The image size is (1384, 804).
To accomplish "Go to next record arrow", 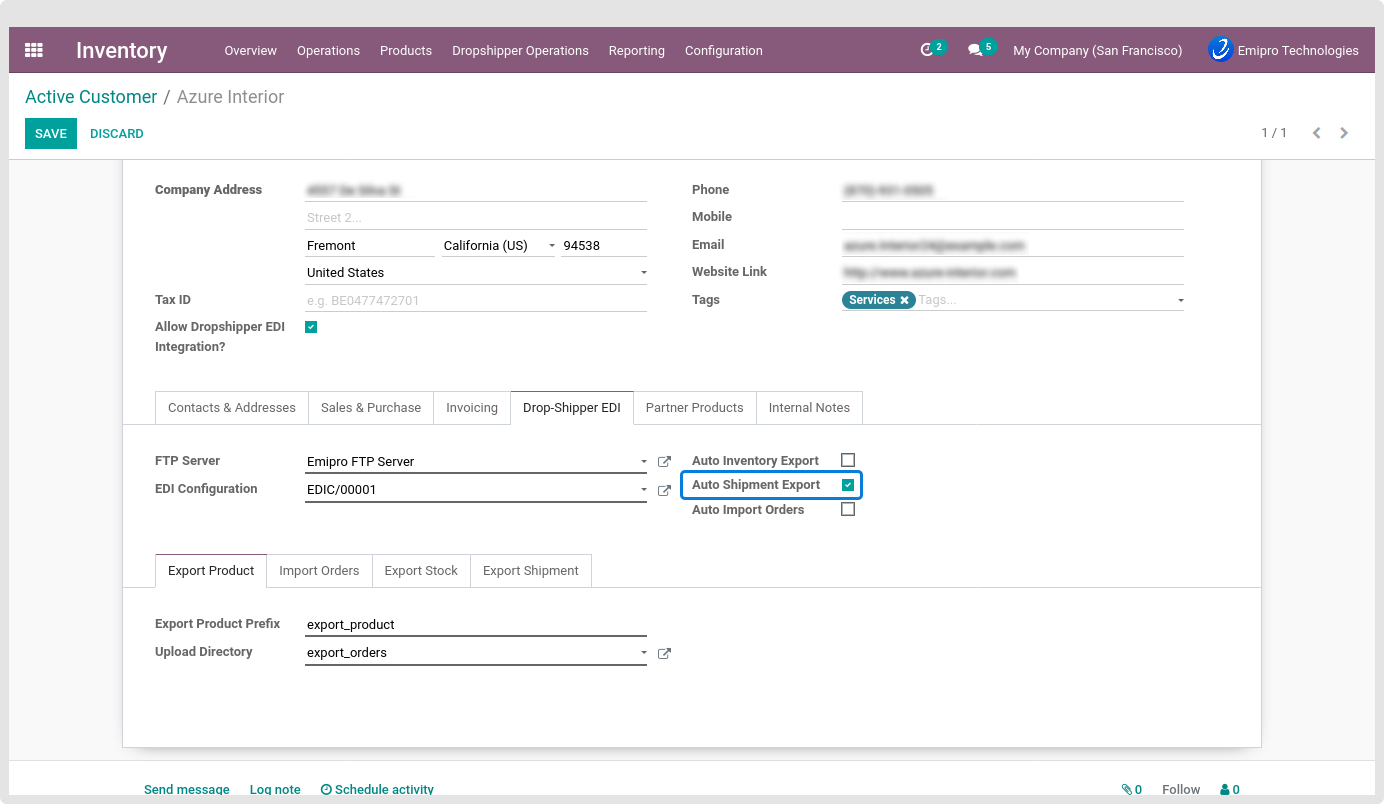I will [1344, 133].
